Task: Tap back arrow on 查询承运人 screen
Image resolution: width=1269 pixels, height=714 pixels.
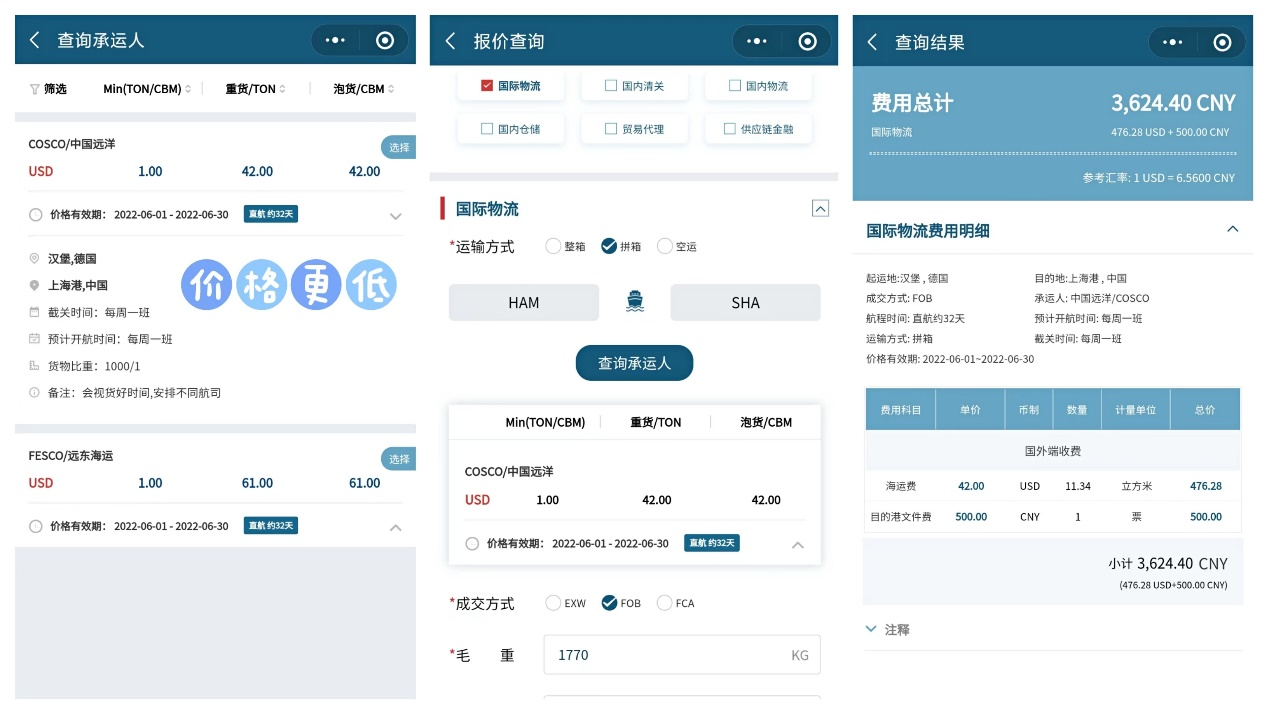Action: 35,40
